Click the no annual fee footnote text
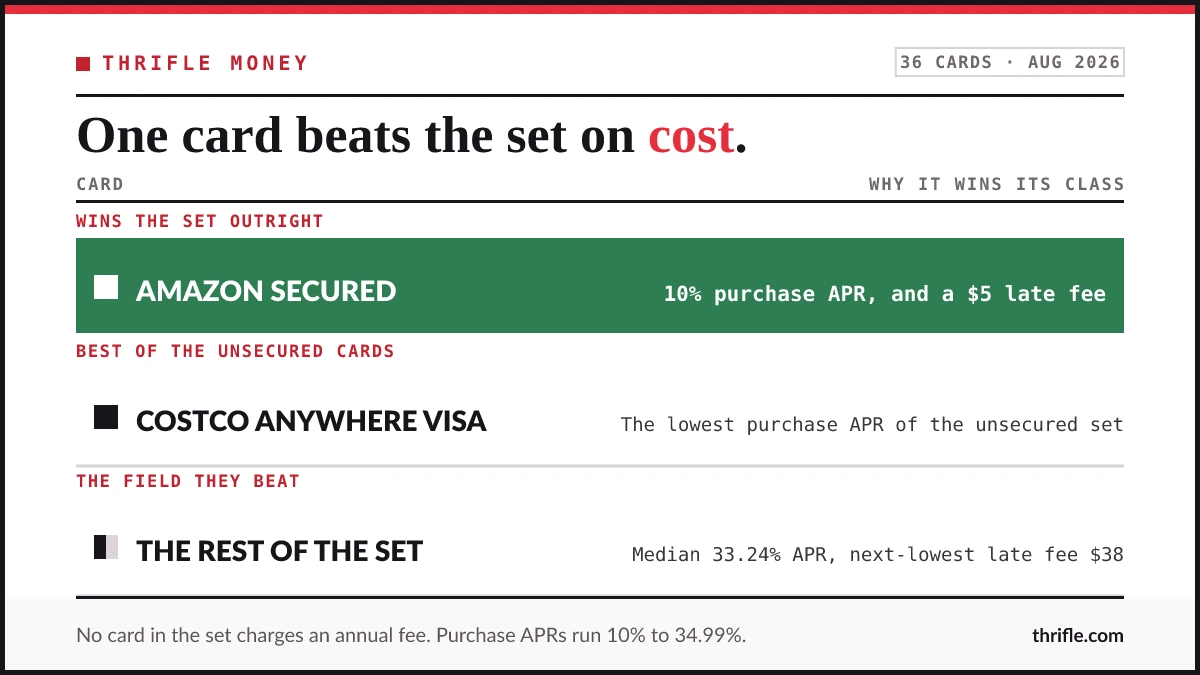 (x=411, y=635)
